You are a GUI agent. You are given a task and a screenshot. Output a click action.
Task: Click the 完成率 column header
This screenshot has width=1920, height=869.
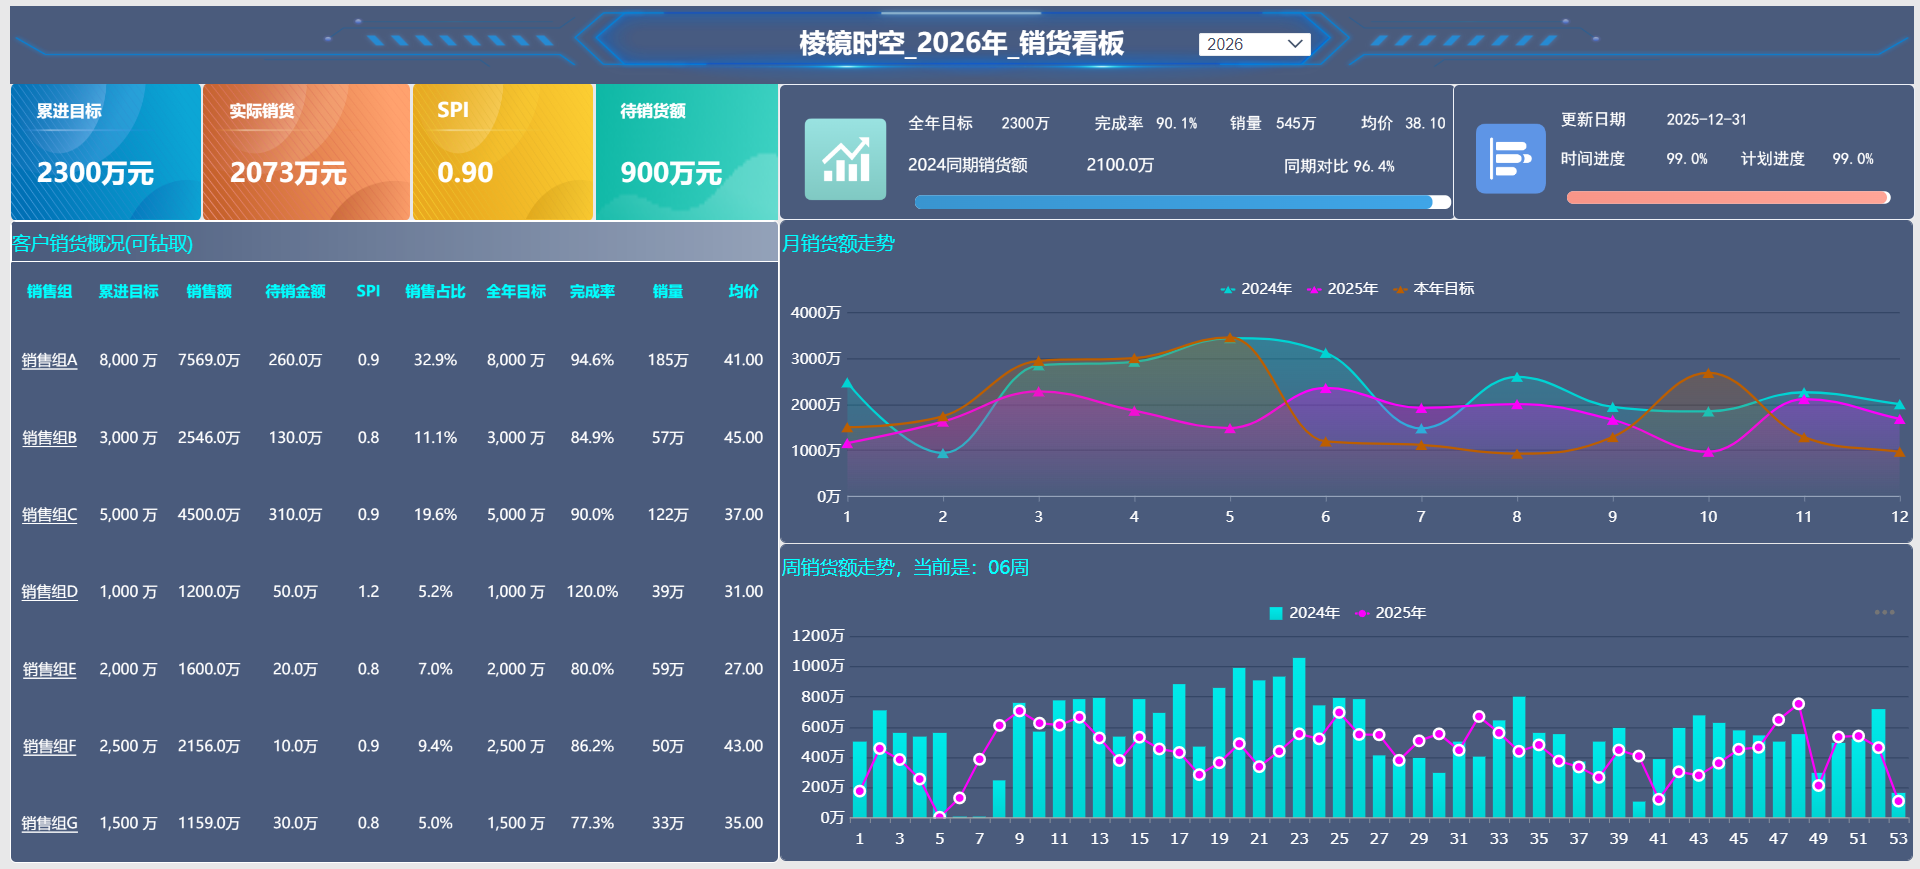click(592, 292)
